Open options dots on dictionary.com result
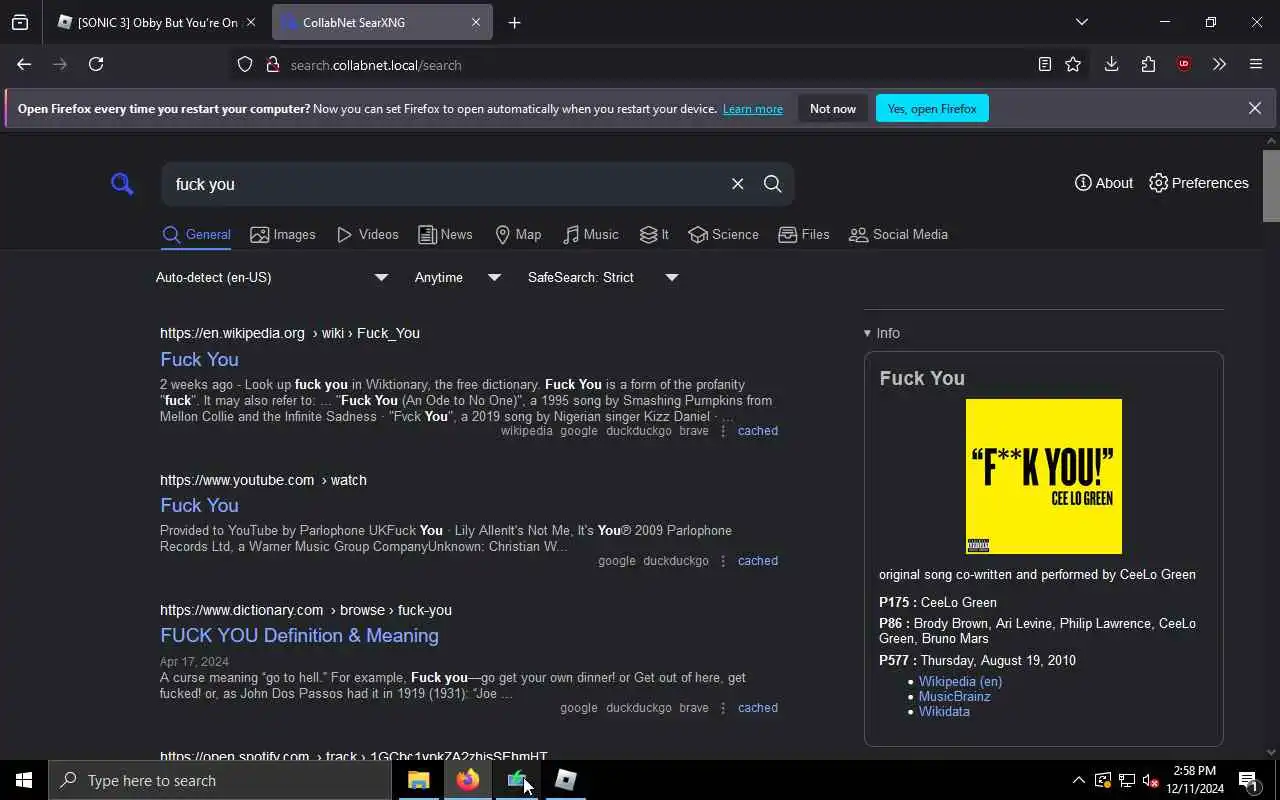Screen dimensions: 1280x800 (x=723, y=708)
